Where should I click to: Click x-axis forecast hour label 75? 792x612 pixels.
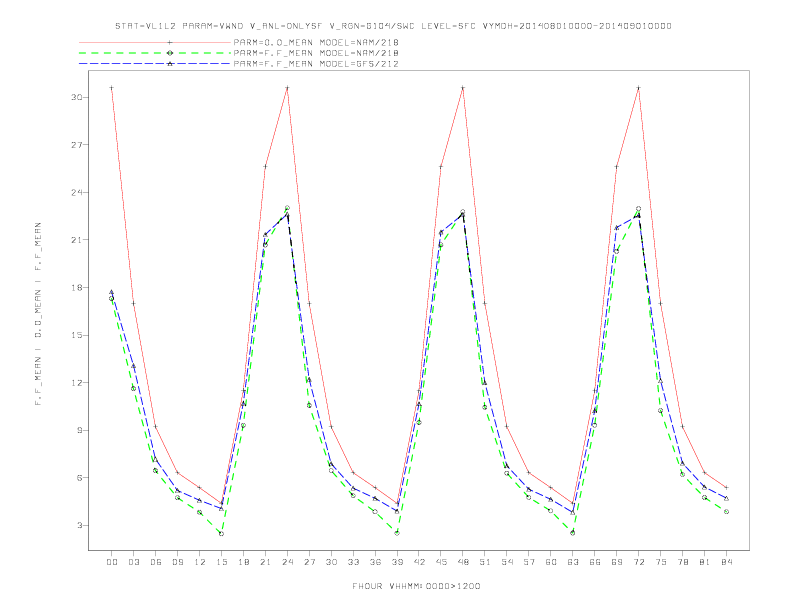pyautogui.click(x=661, y=562)
